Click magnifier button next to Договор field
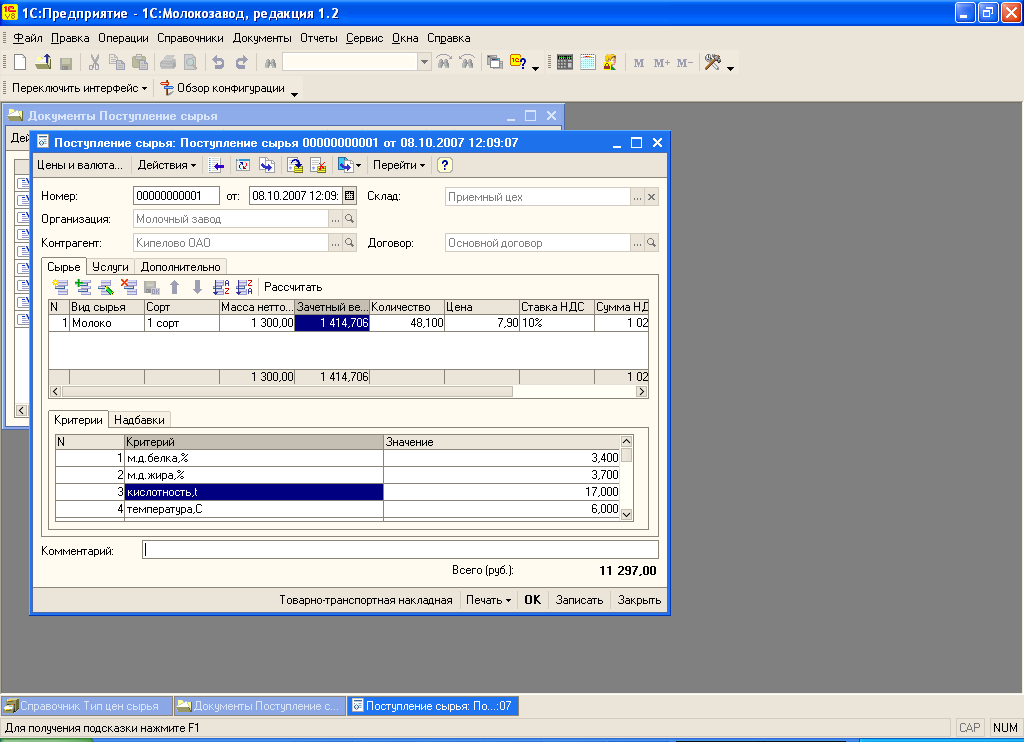Screen dimensions: 1024x742 [651, 243]
